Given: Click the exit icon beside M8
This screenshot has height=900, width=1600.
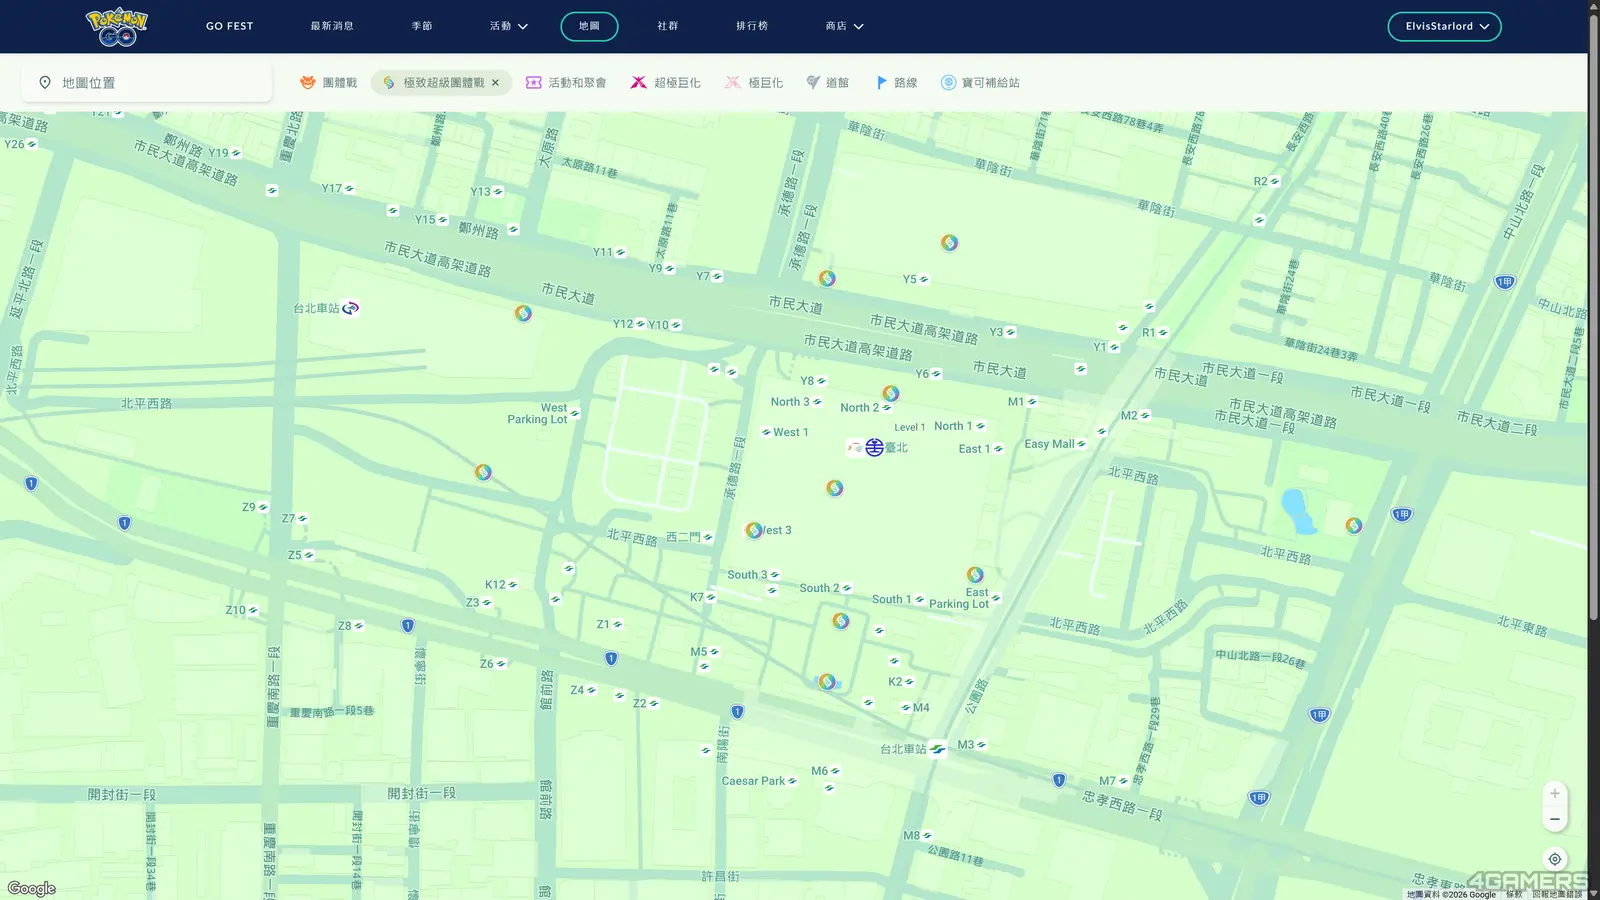Looking at the screenshot, I should tap(927, 836).
